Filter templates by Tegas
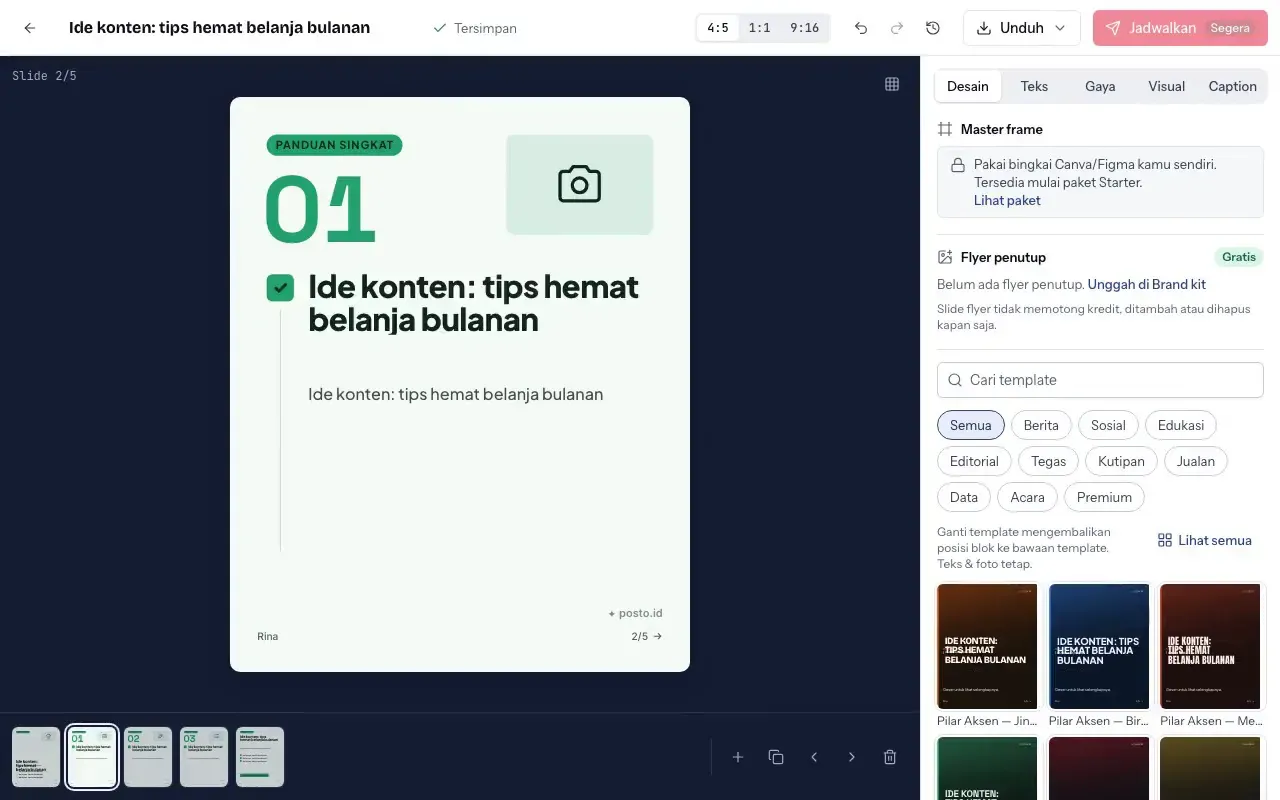This screenshot has width=1280, height=800. (1048, 461)
